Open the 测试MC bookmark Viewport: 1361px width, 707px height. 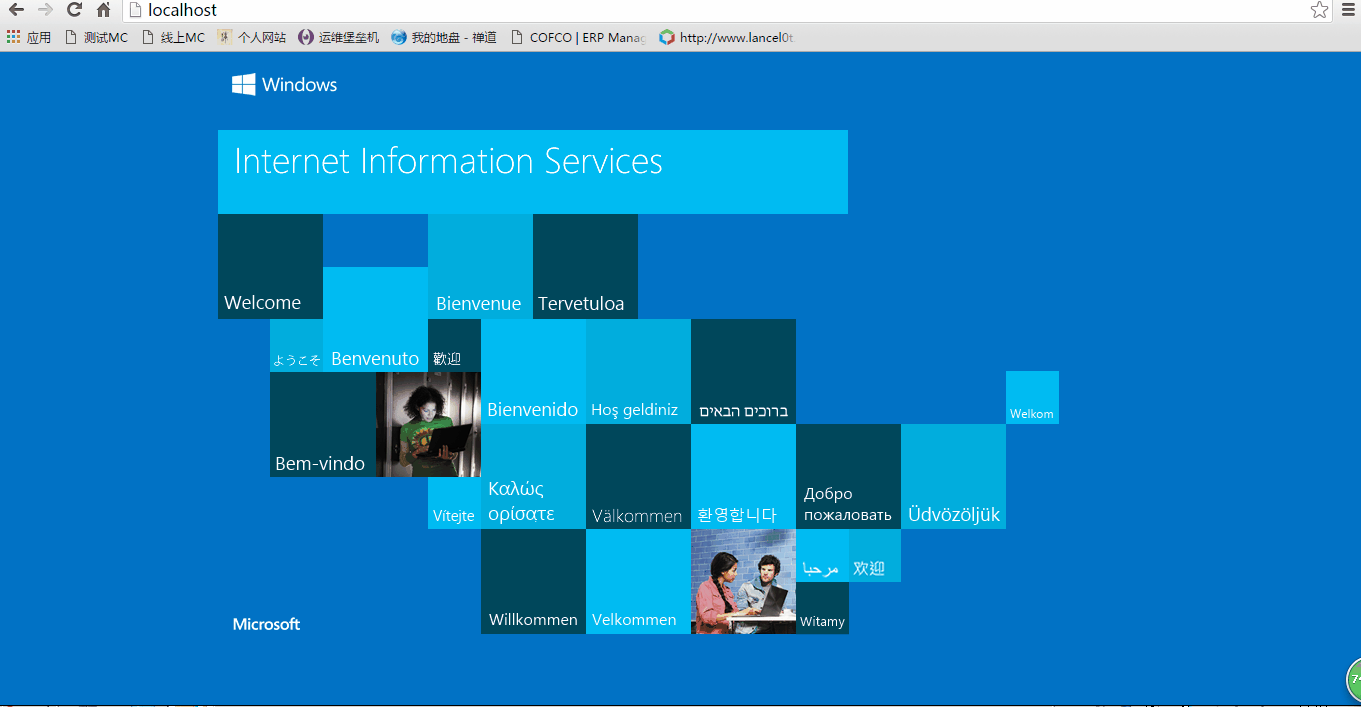tap(96, 37)
